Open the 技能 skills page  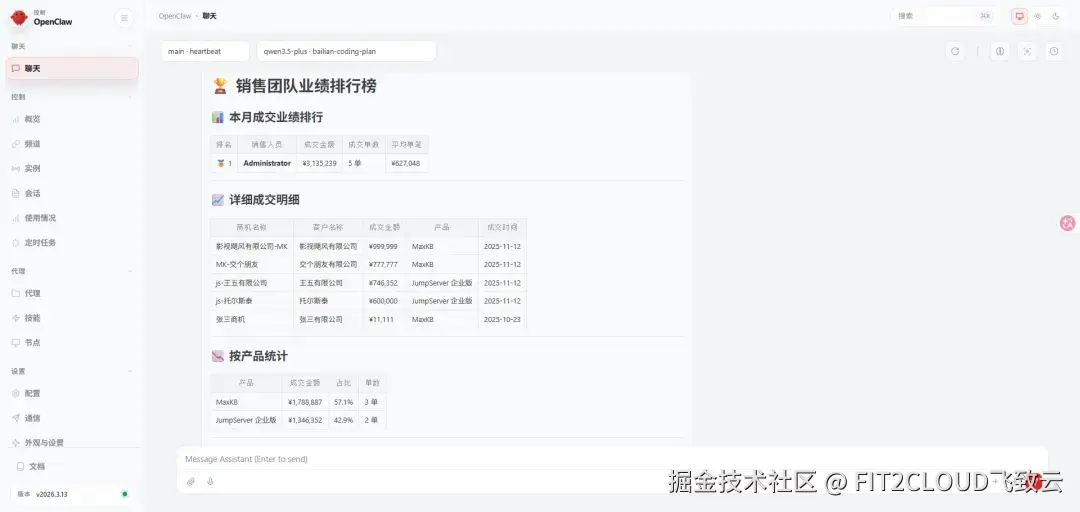click(x=72, y=318)
